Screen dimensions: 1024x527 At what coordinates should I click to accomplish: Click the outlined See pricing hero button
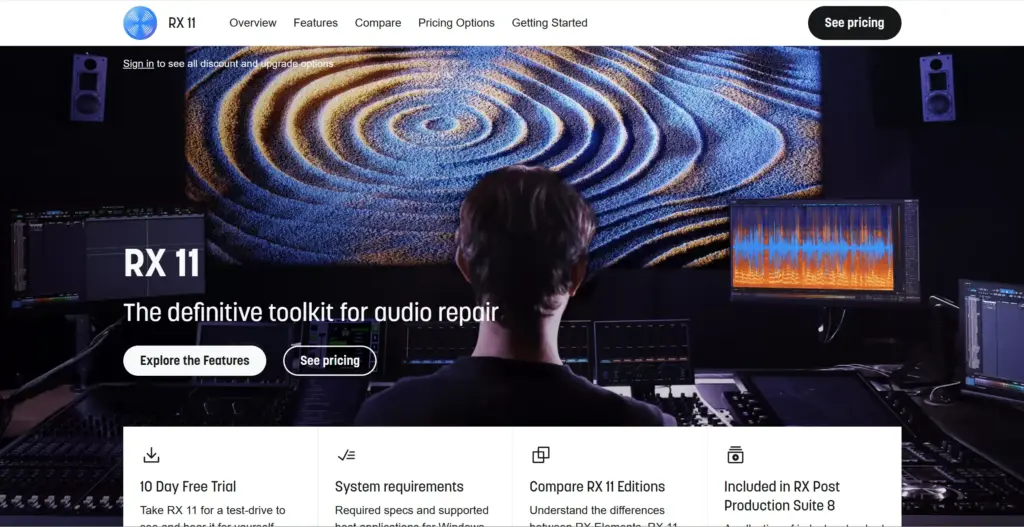tap(330, 360)
